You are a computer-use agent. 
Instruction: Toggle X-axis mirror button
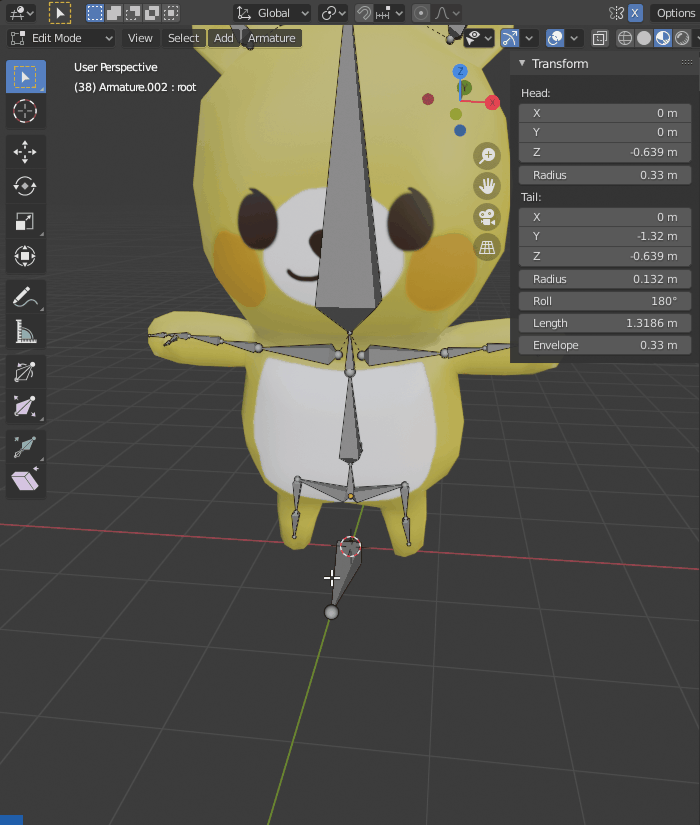point(635,13)
